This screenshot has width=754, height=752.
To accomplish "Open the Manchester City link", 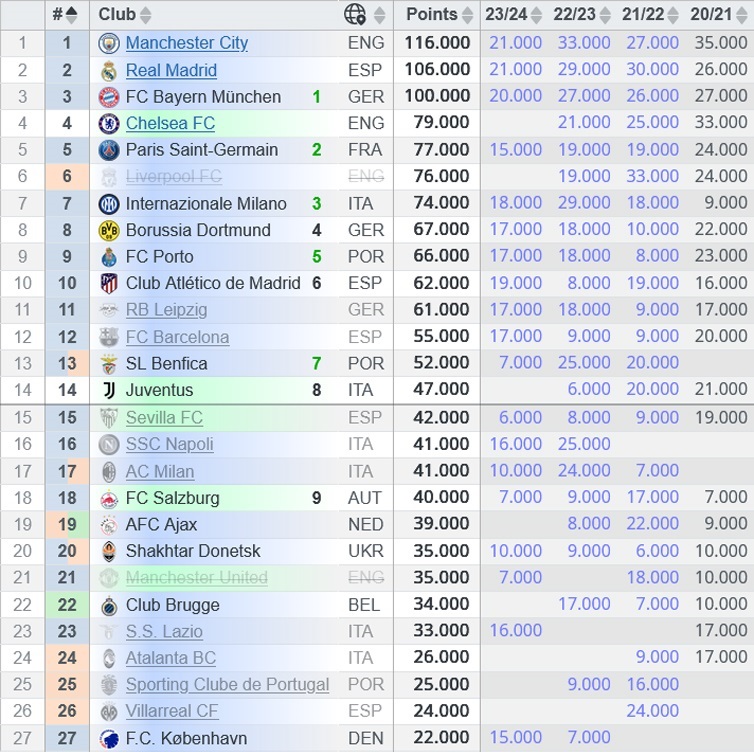I will (187, 44).
